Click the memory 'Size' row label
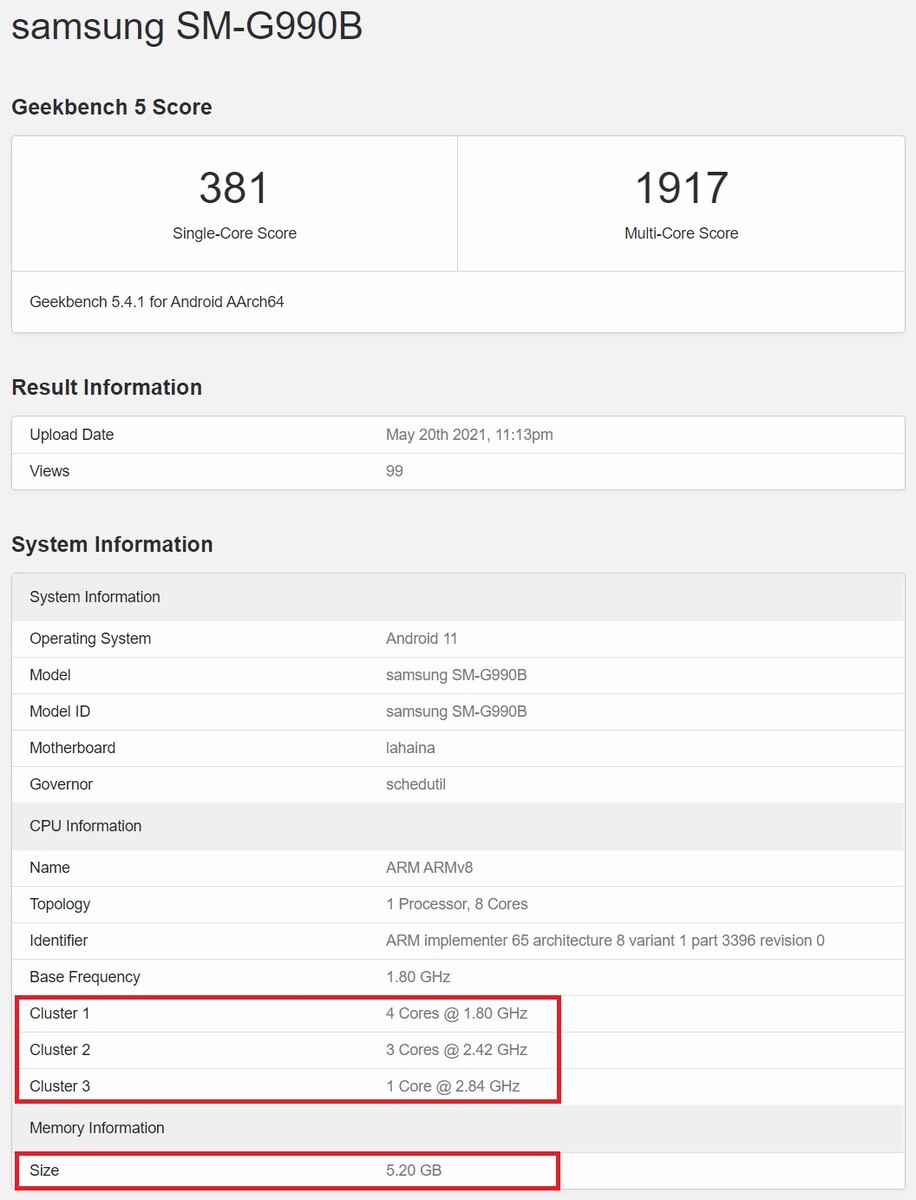 coord(44,1170)
